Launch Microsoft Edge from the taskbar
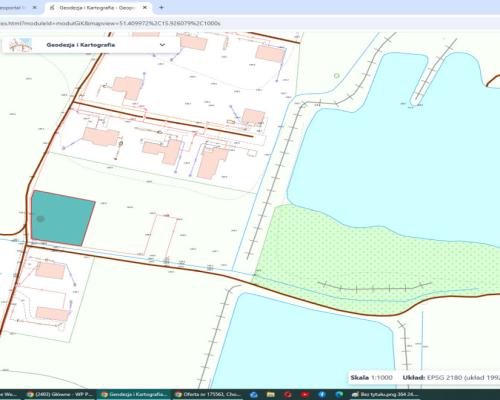 coord(339,395)
